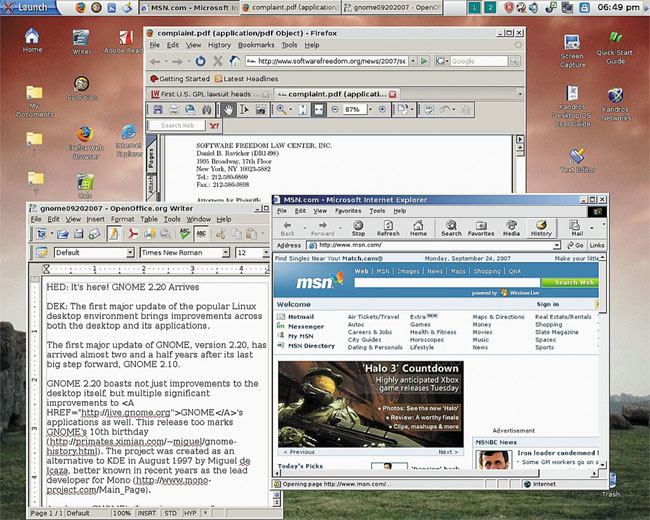Click Mail in Internet Explorer toolbar

point(576,228)
